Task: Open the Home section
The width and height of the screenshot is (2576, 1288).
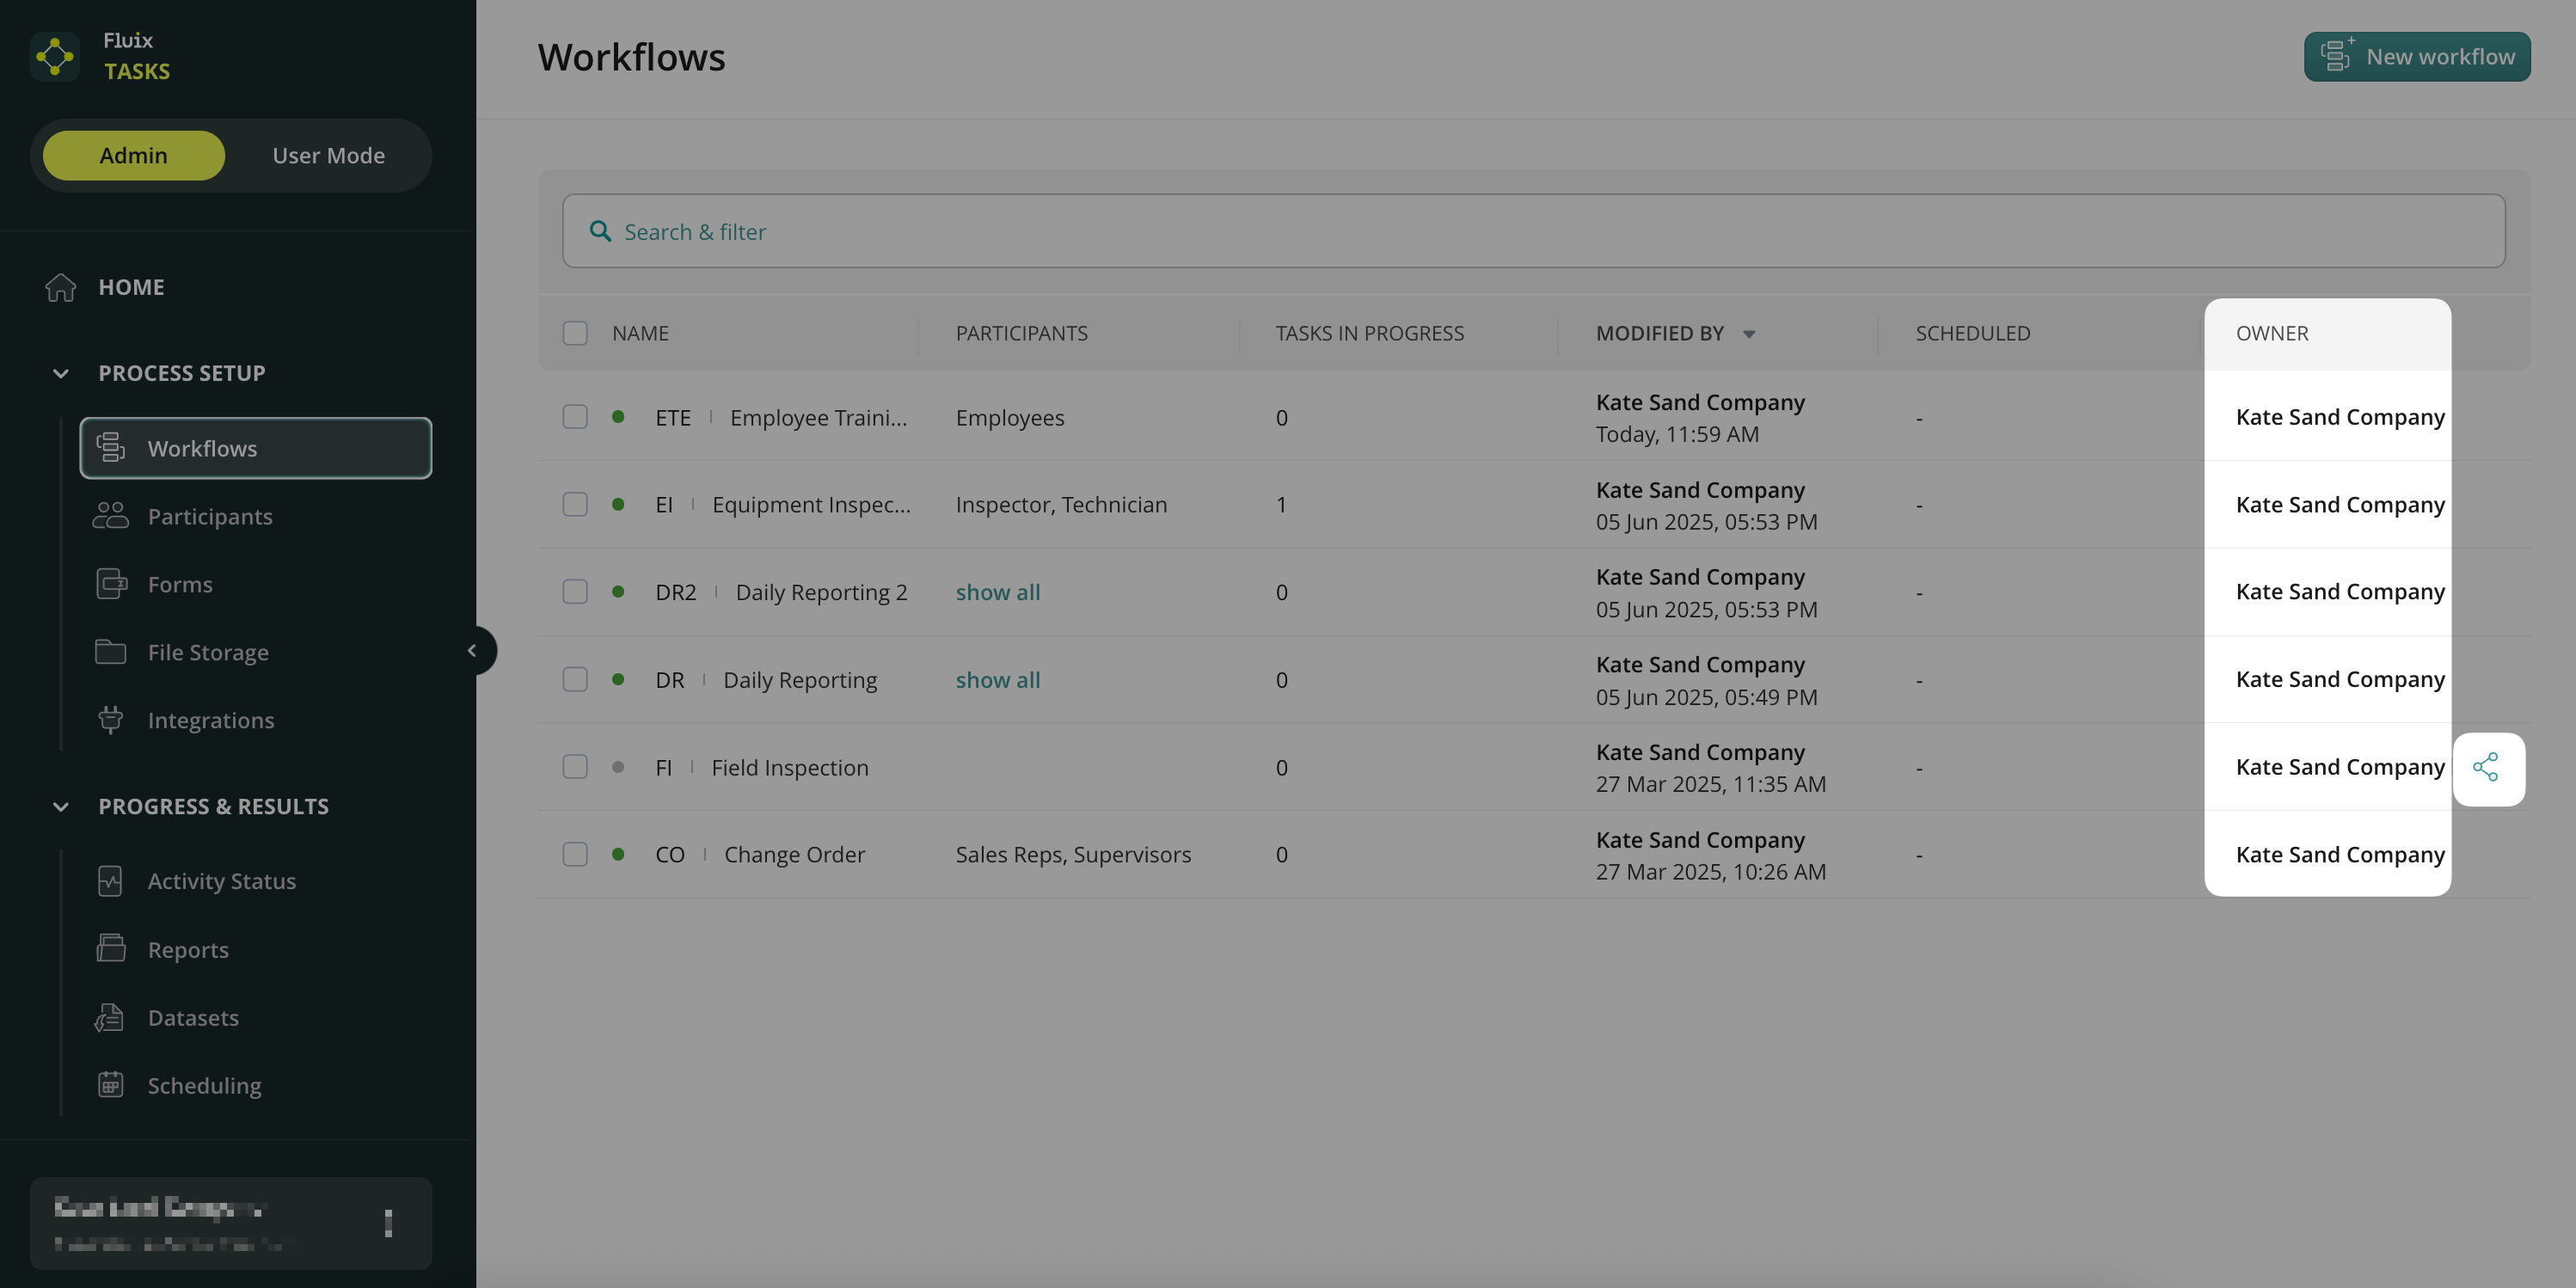Action: tap(131, 287)
